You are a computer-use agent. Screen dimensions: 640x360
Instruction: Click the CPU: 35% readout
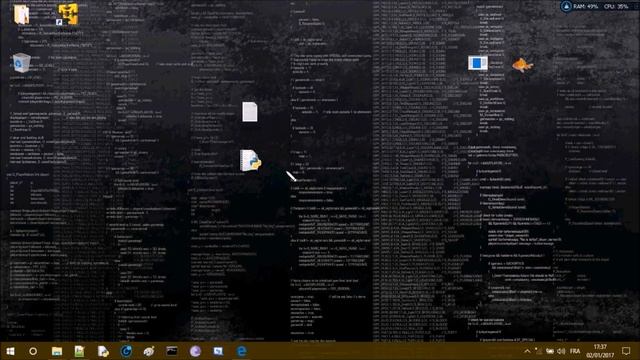point(616,7)
